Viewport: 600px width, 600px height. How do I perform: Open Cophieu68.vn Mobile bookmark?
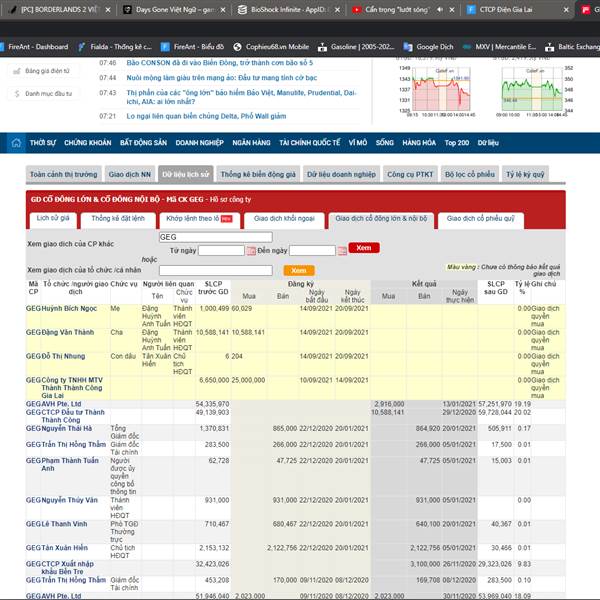point(271,47)
